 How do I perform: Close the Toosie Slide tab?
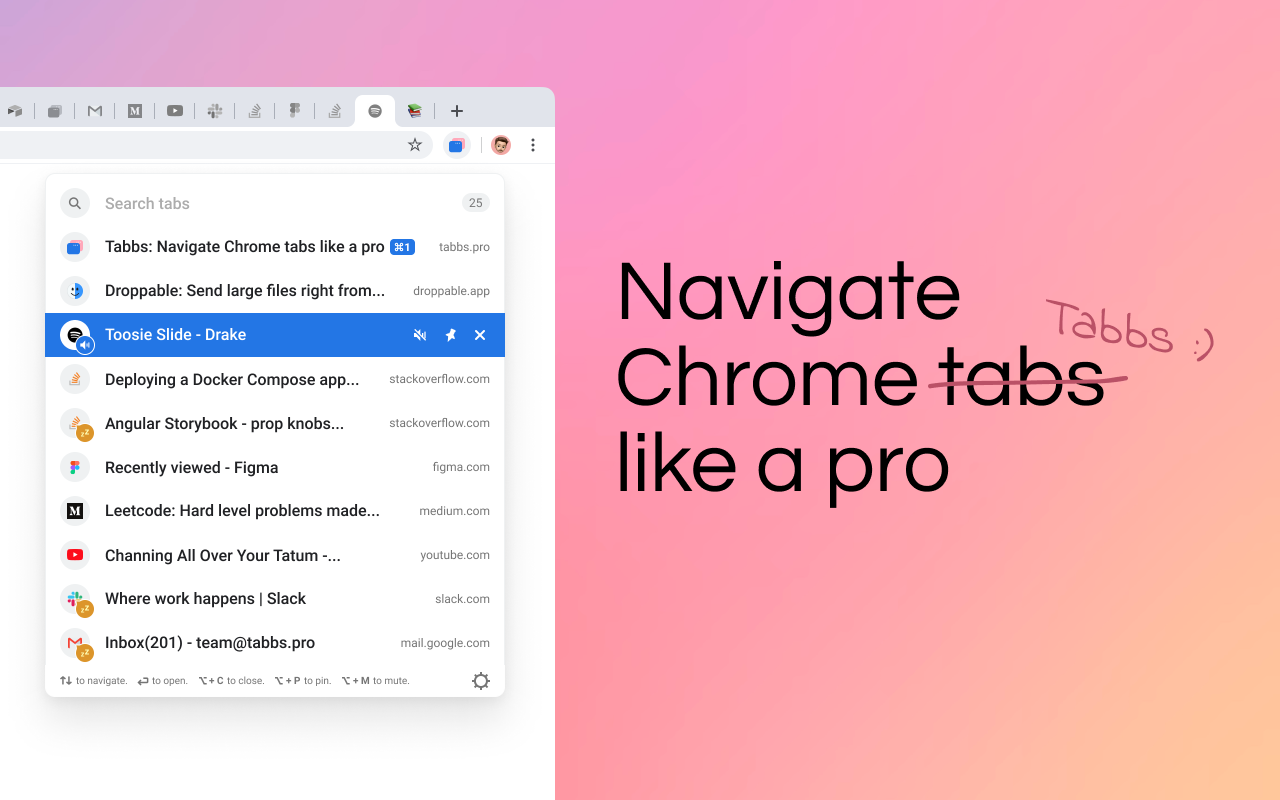coord(480,335)
